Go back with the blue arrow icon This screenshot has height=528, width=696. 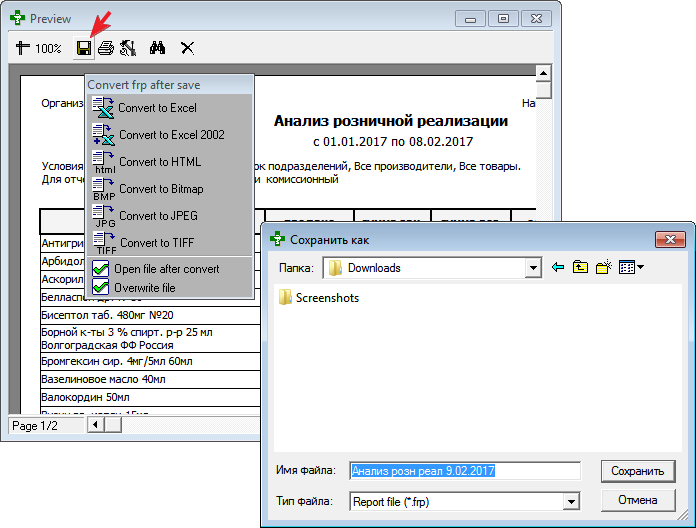(x=558, y=268)
